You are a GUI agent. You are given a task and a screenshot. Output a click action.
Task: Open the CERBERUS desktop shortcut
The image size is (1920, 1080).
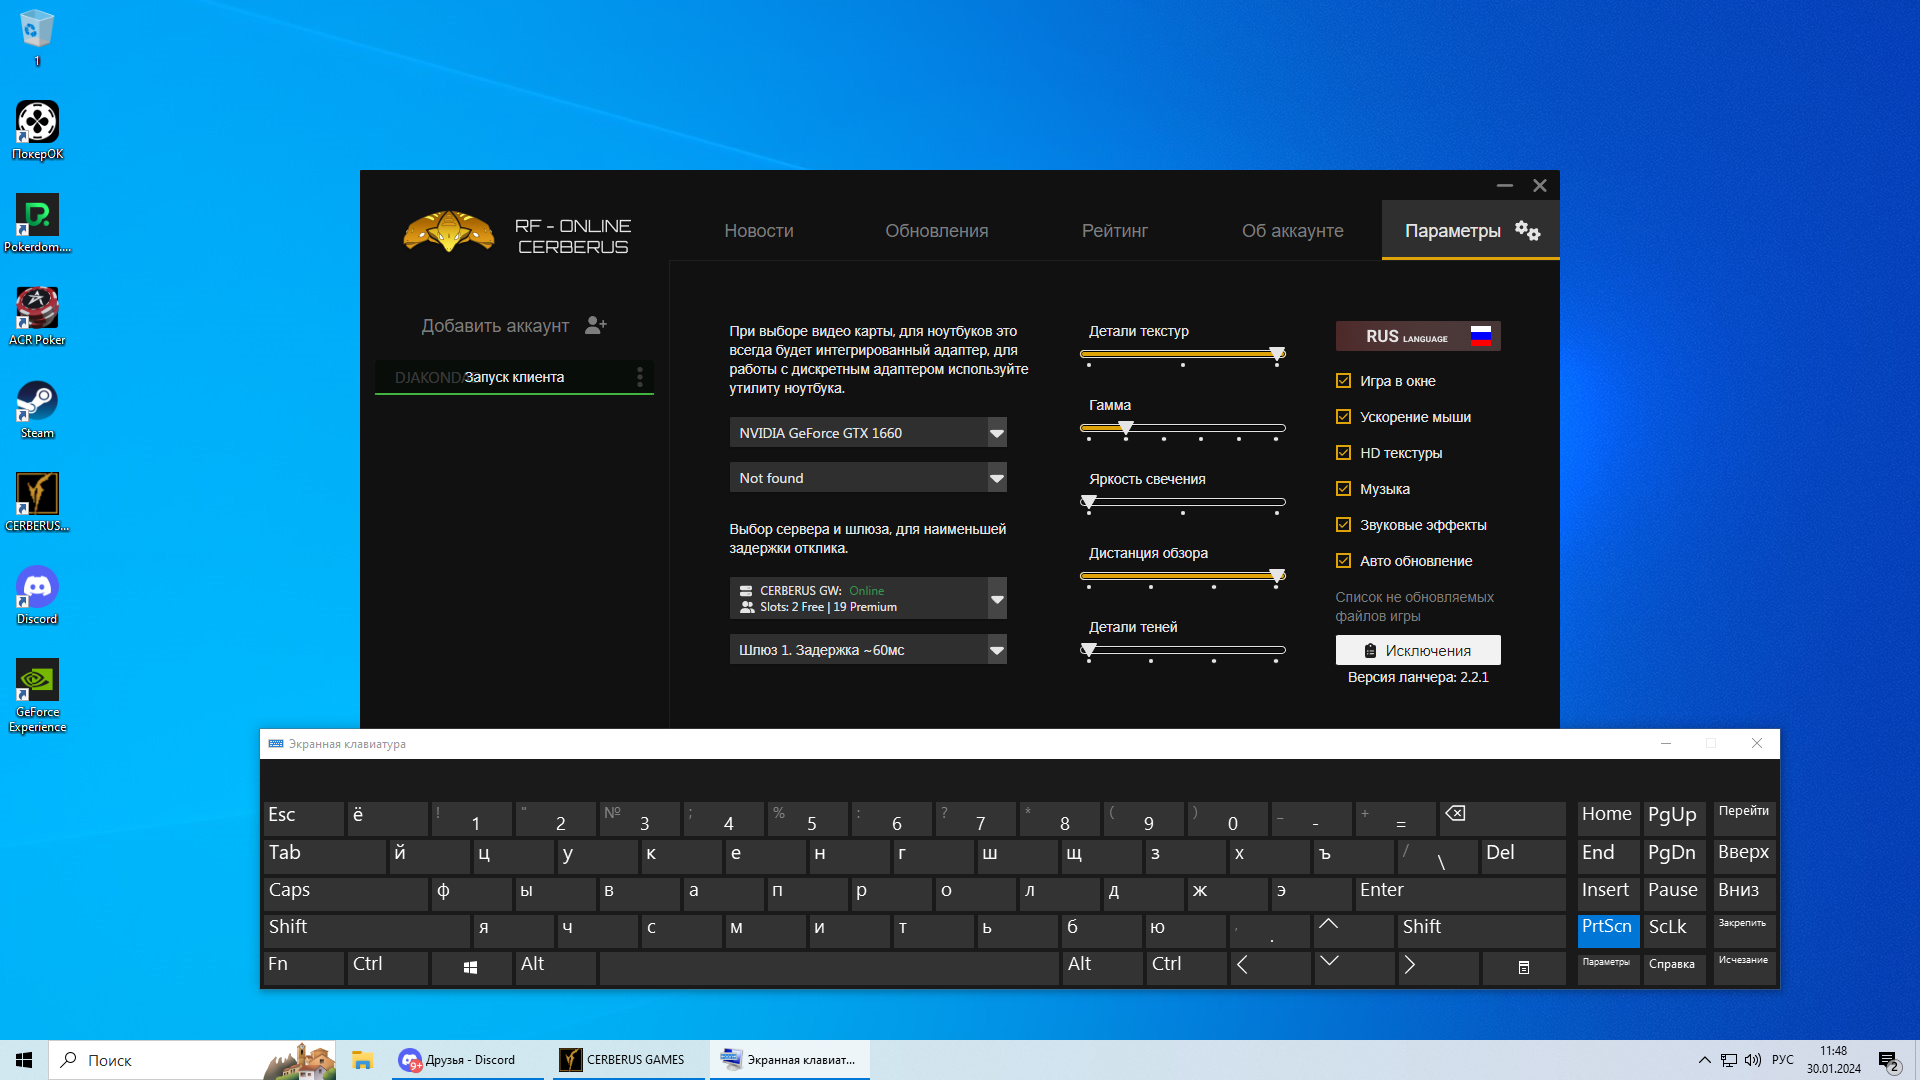37,502
